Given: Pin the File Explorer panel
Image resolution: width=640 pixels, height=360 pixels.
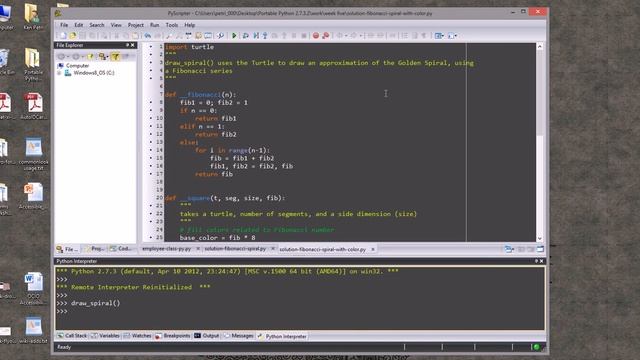Looking at the screenshot, I should click(x=127, y=45).
